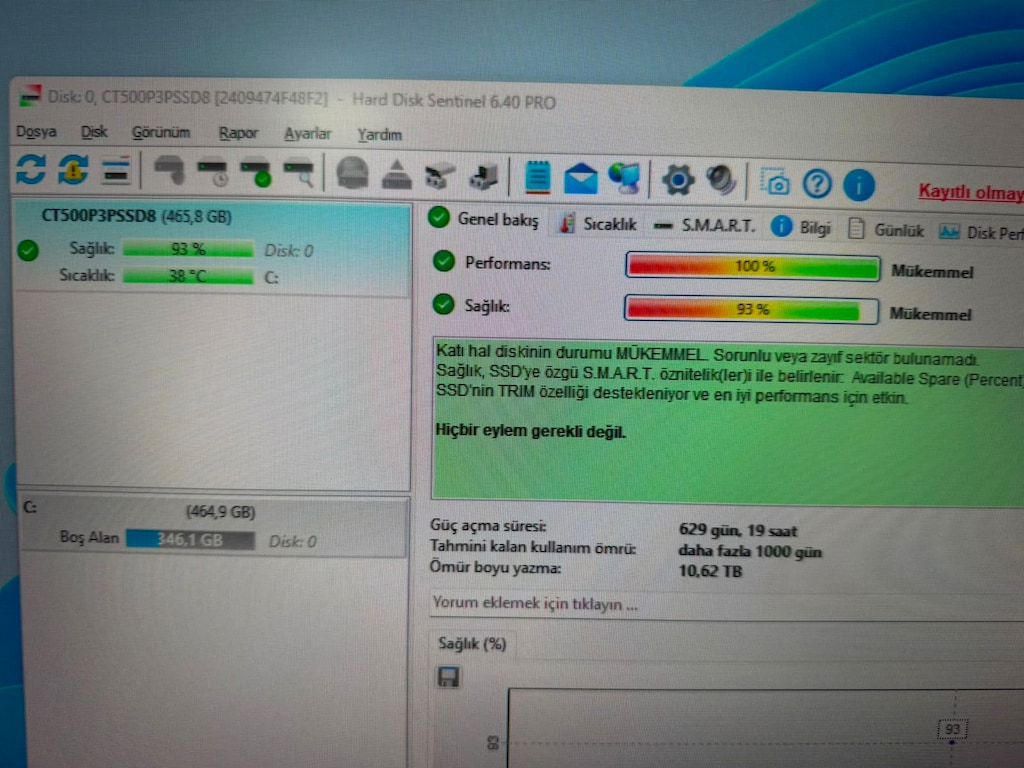Click the blue info circle toolbar icon
Viewport: 1024px width, 768px height.
(859, 185)
